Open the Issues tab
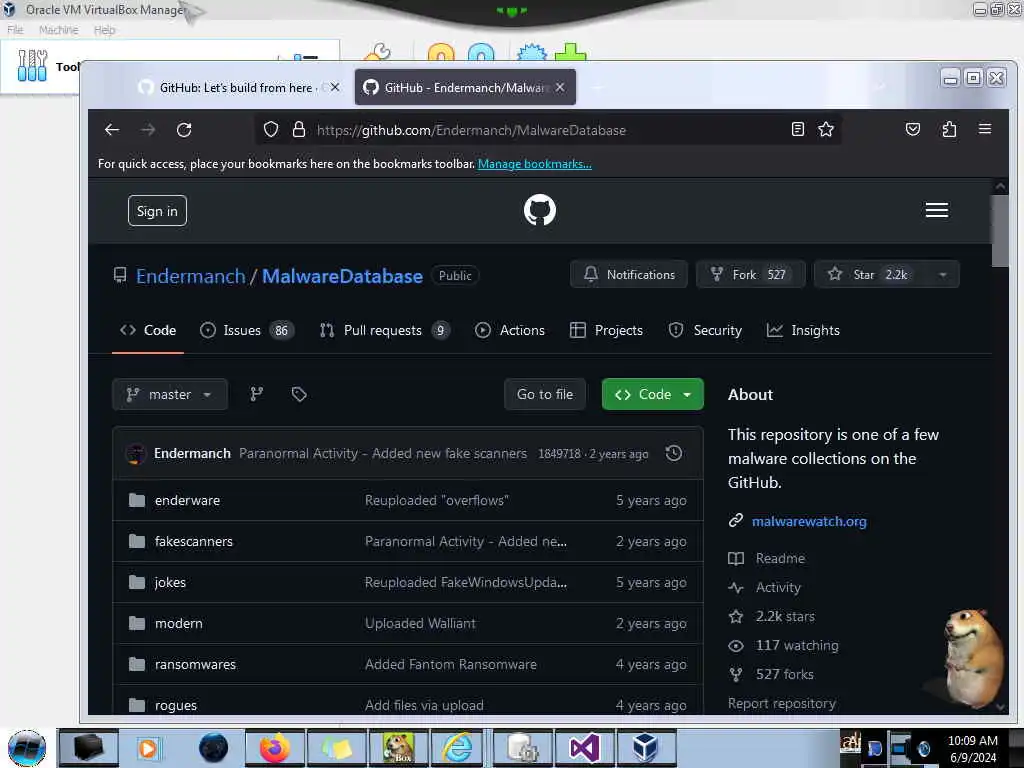Image resolution: width=1024 pixels, height=768 pixels. pyautogui.click(x=247, y=330)
